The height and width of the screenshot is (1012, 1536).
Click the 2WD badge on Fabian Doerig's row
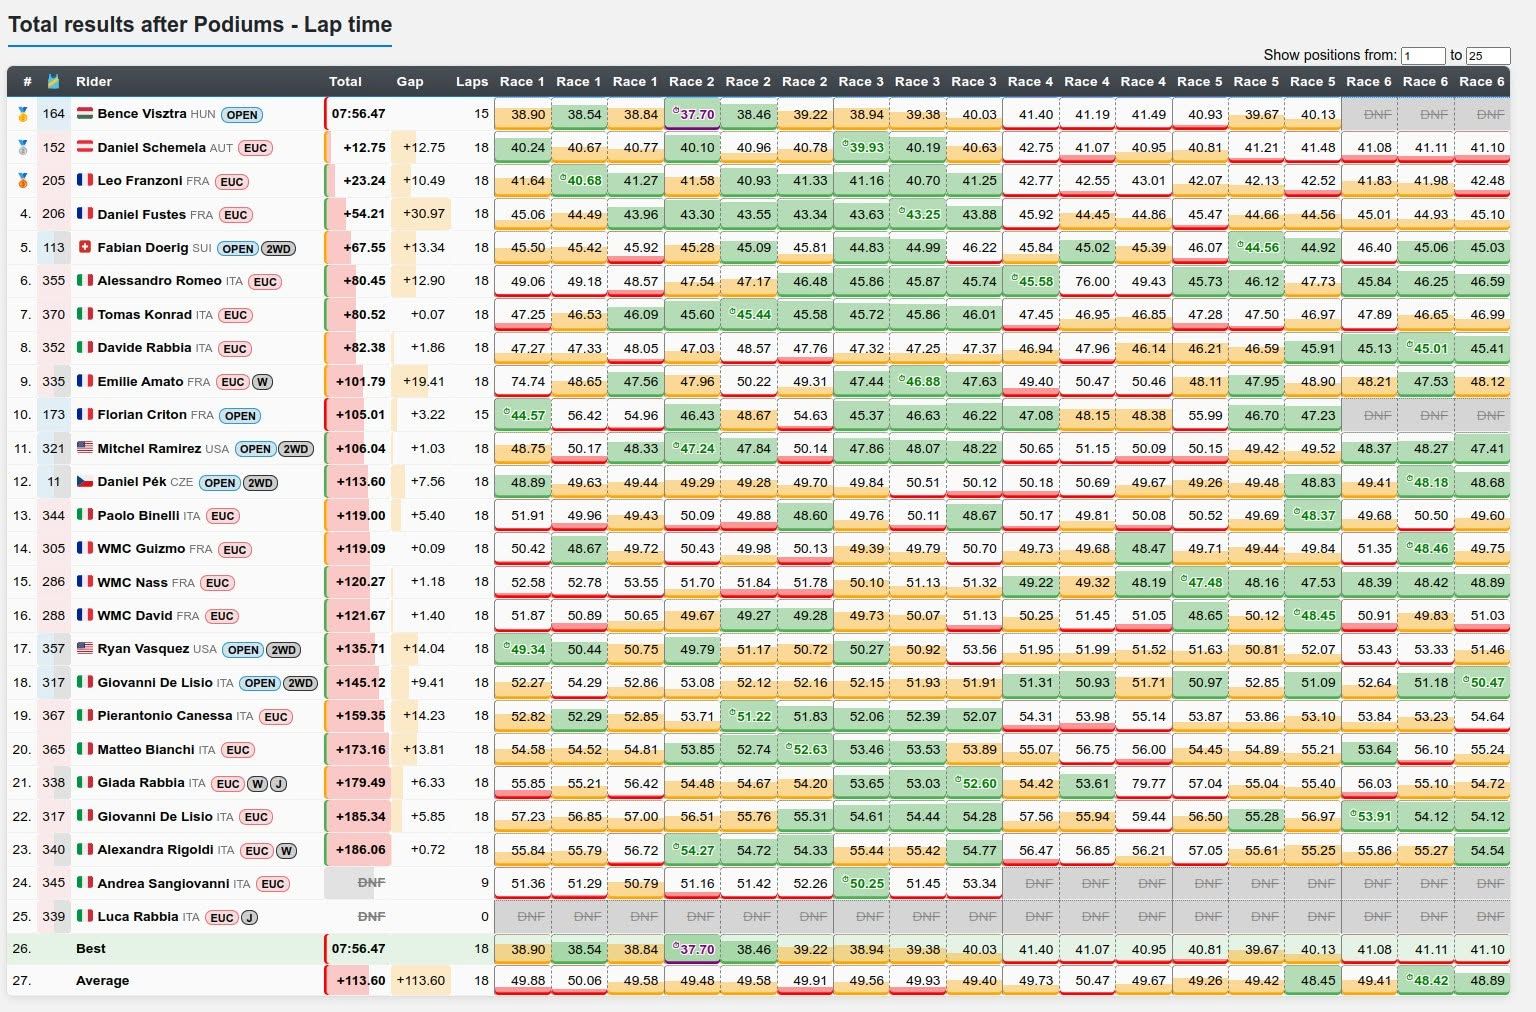point(278,249)
